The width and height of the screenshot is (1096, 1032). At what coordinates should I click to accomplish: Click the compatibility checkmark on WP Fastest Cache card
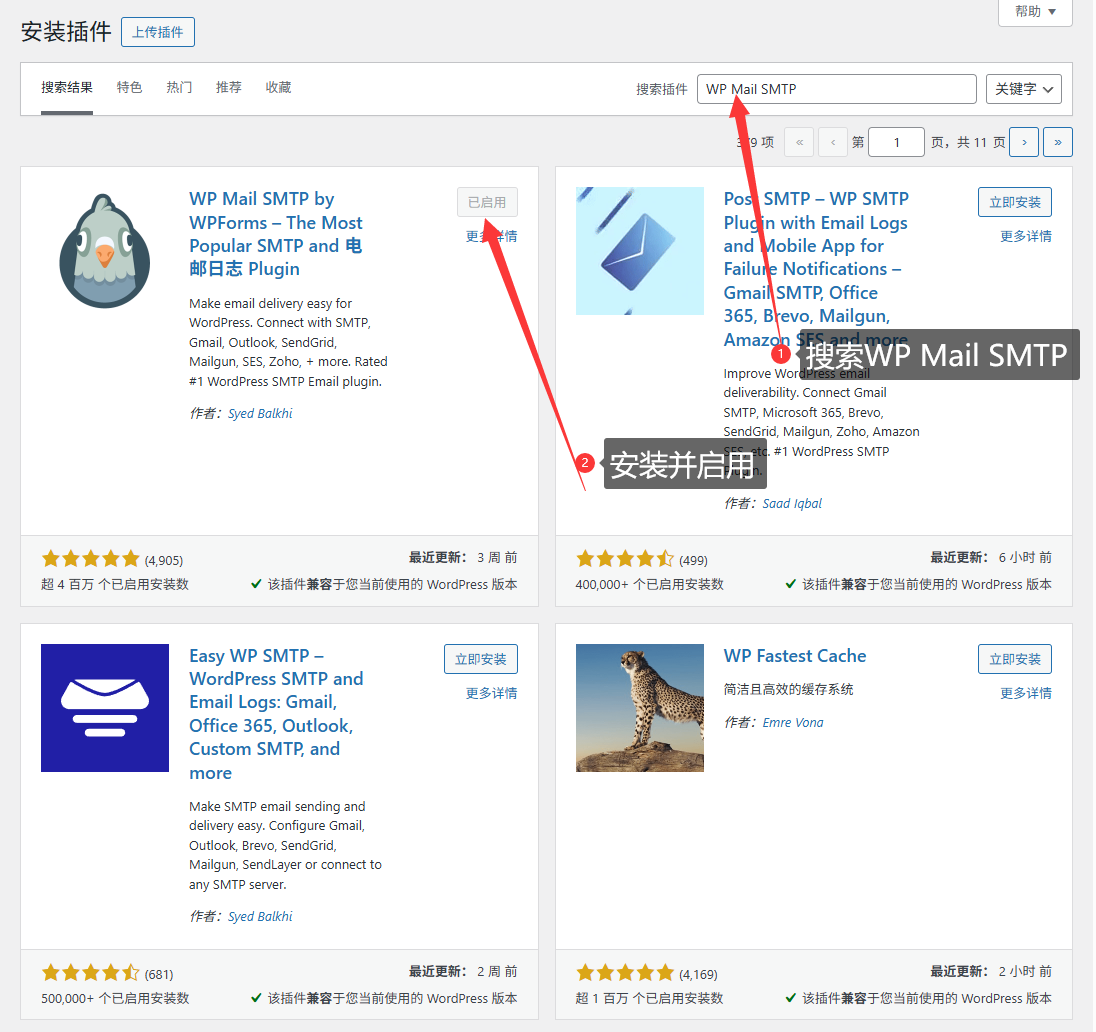[791, 998]
